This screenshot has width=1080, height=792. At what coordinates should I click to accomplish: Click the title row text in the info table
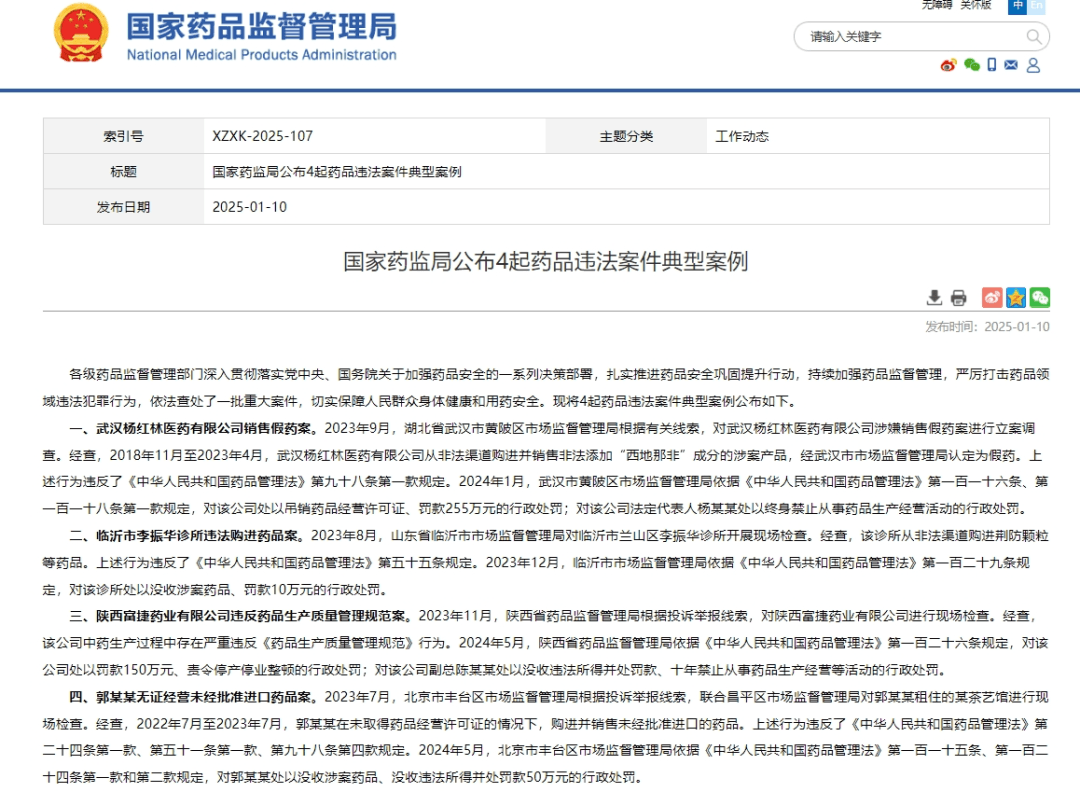tap(337, 171)
